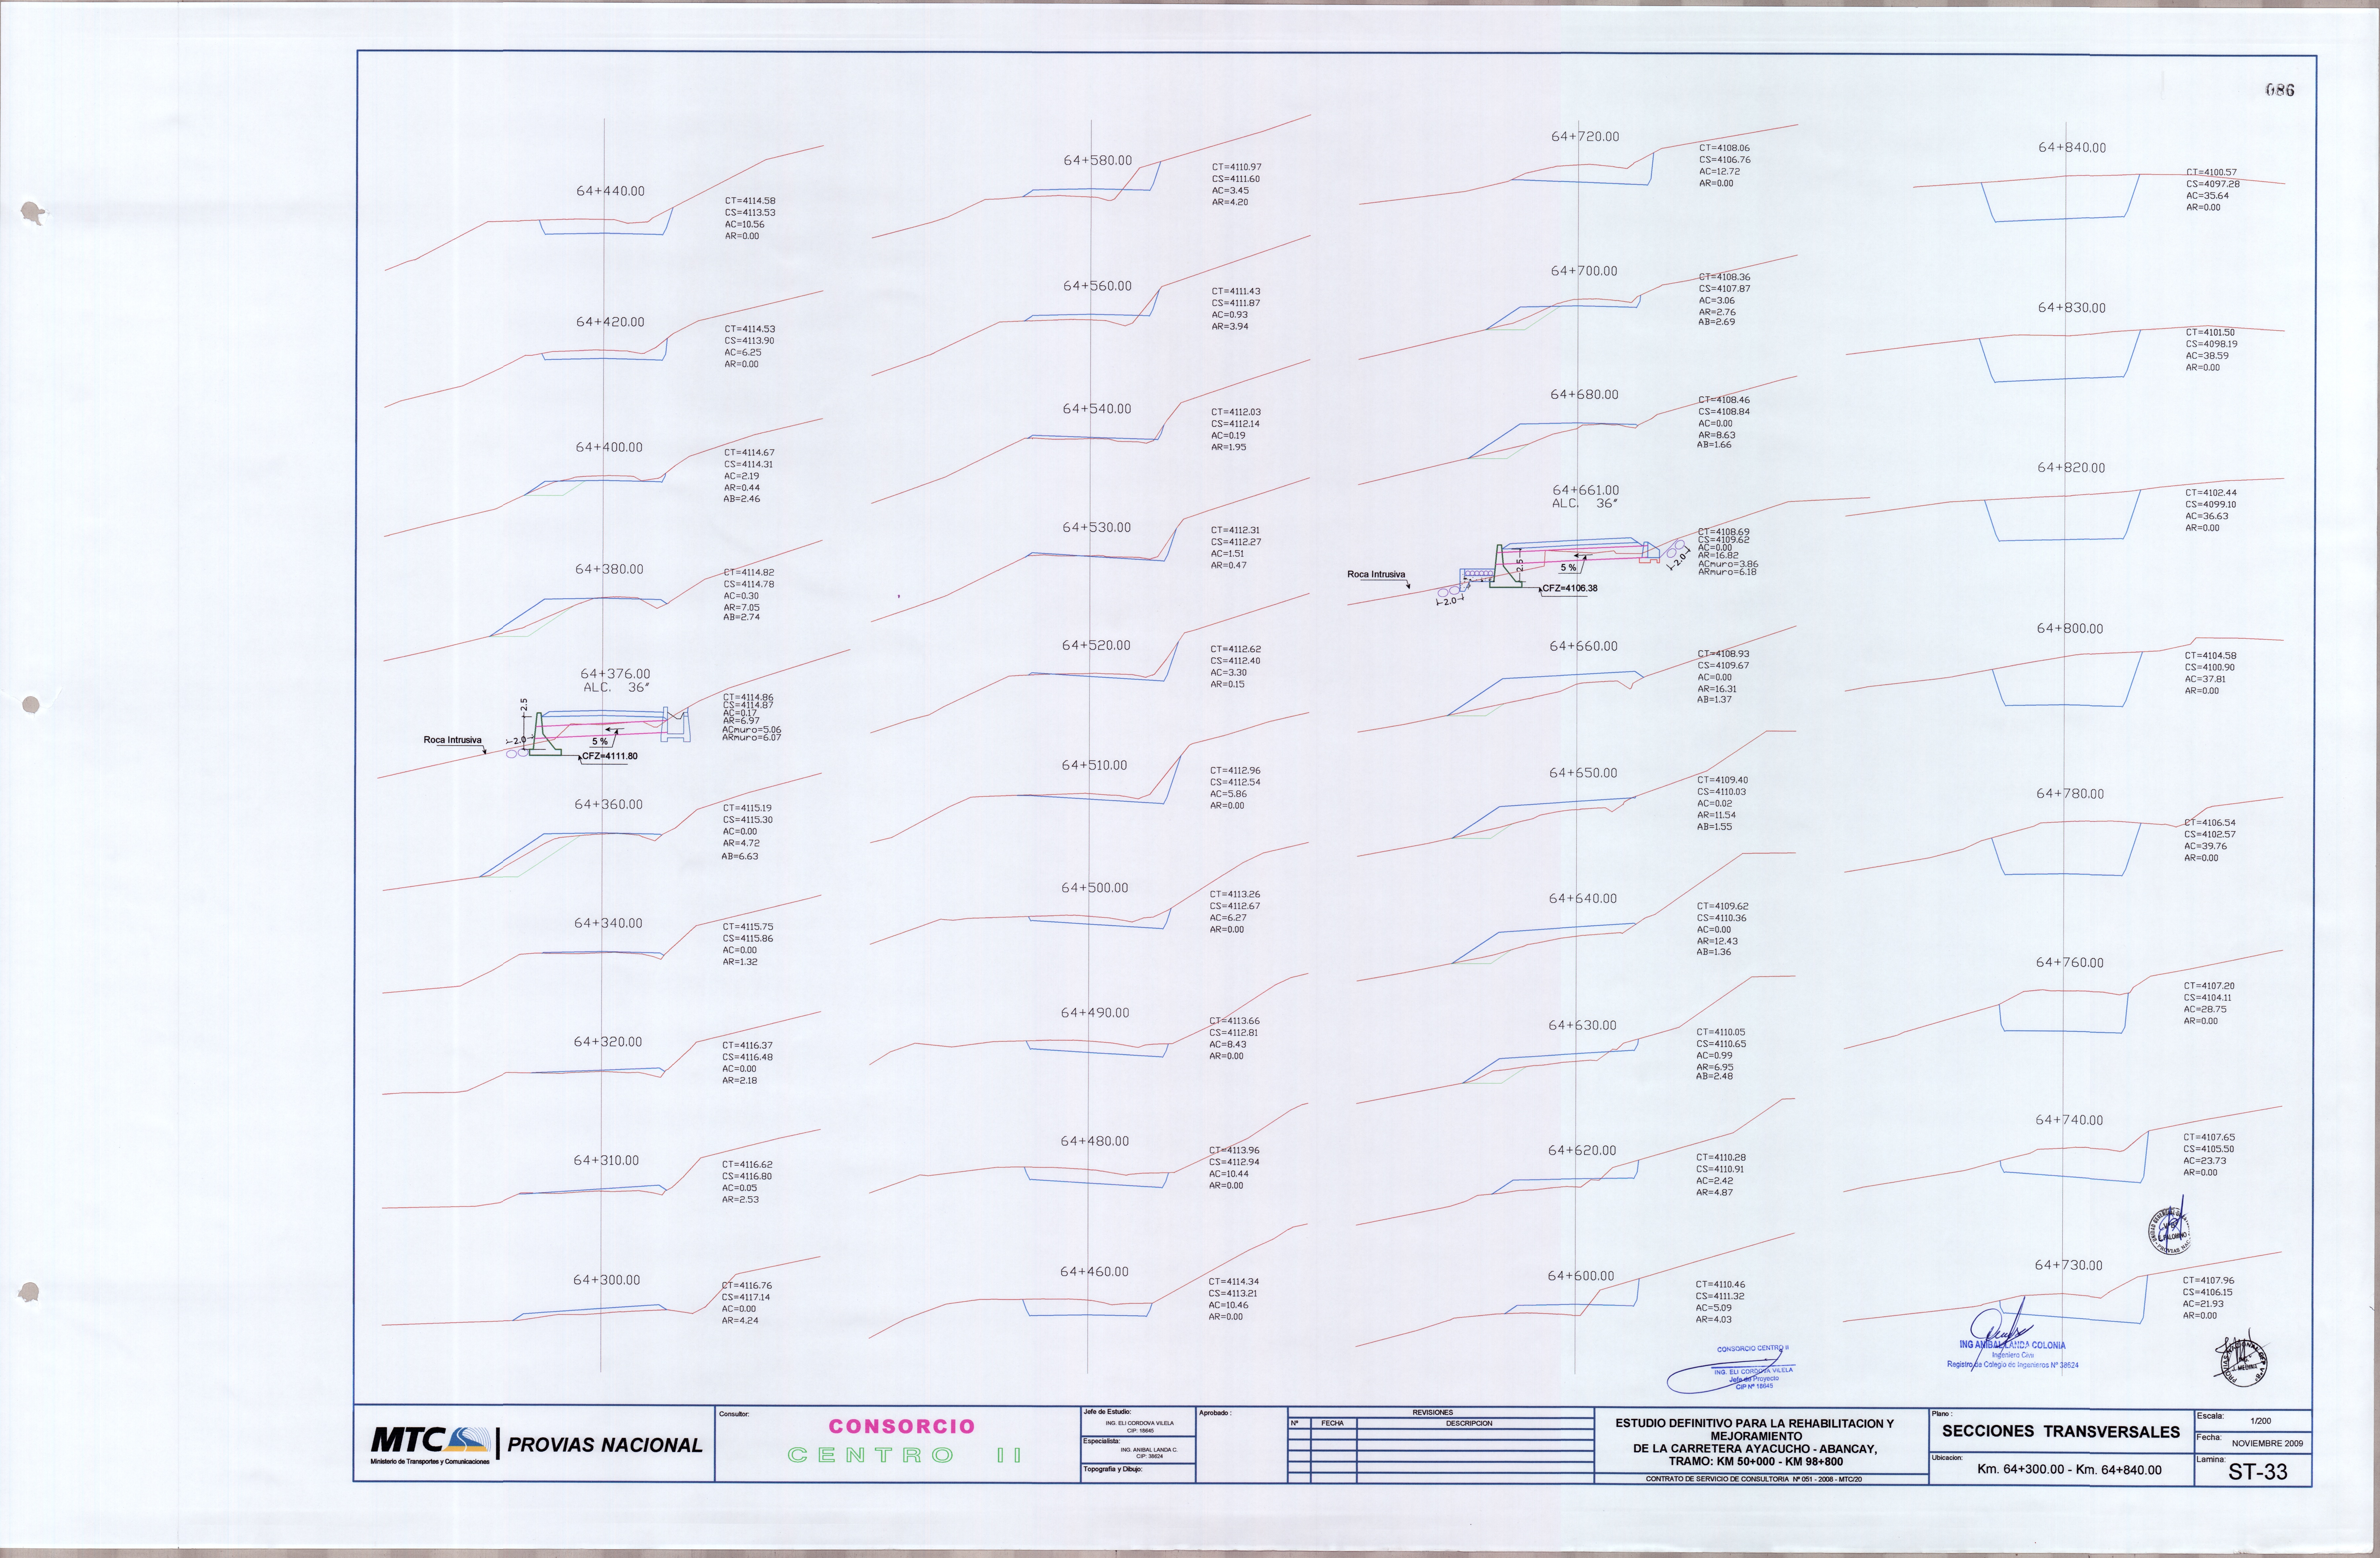The image size is (2380, 1558).
Task: Click the station label 64+760.00
Action: pyautogui.click(x=2070, y=963)
